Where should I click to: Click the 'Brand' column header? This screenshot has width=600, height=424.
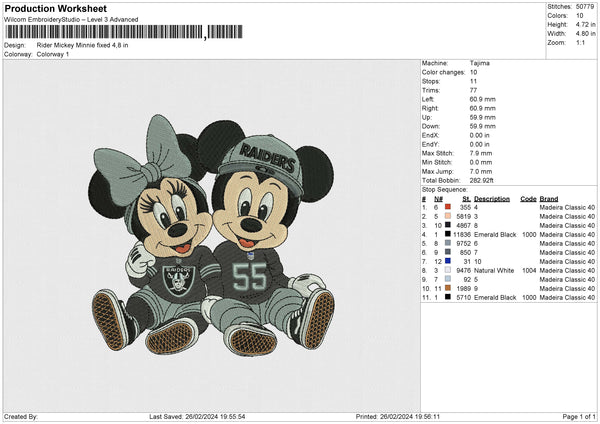coord(549,199)
